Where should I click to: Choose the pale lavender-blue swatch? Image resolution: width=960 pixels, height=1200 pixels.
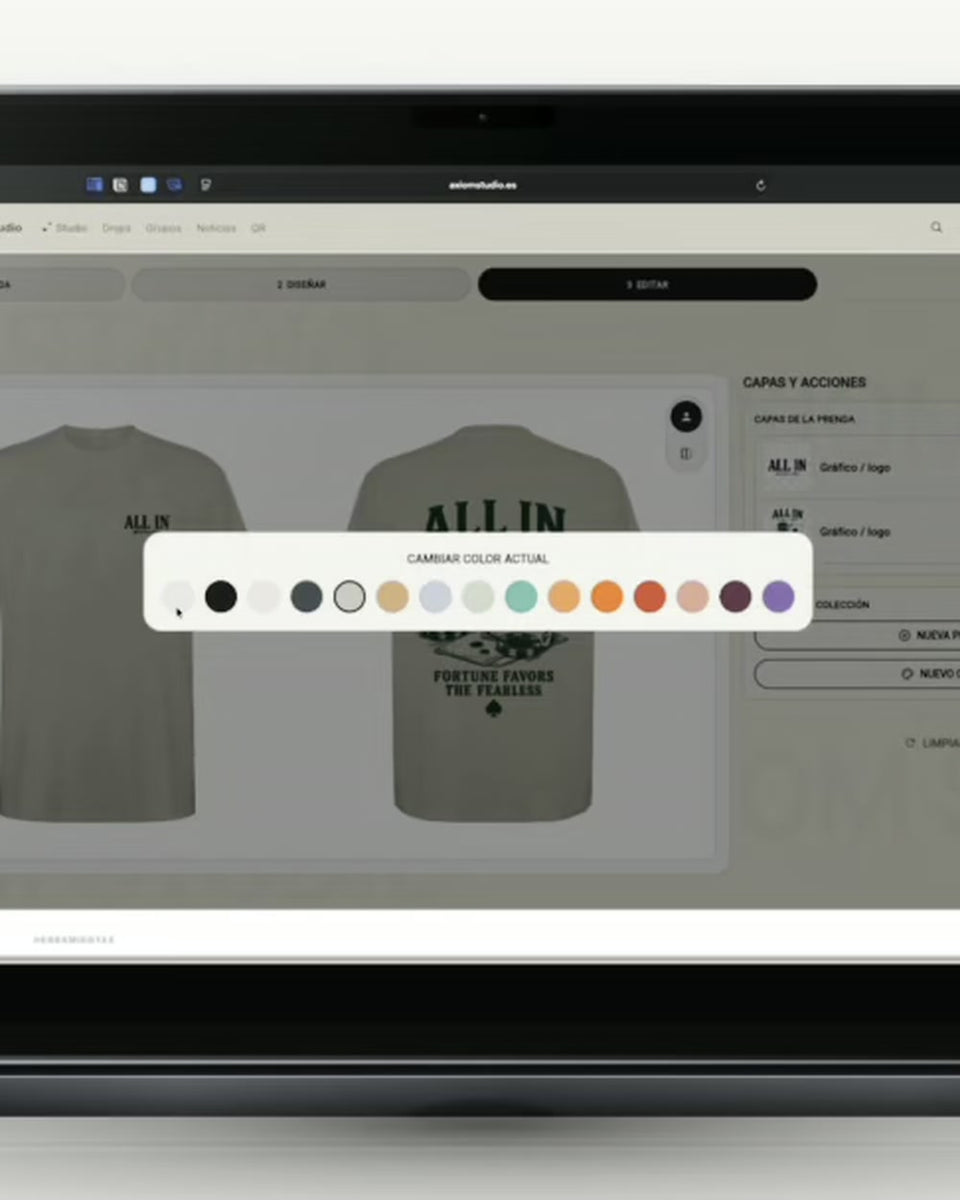[x=435, y=597]
